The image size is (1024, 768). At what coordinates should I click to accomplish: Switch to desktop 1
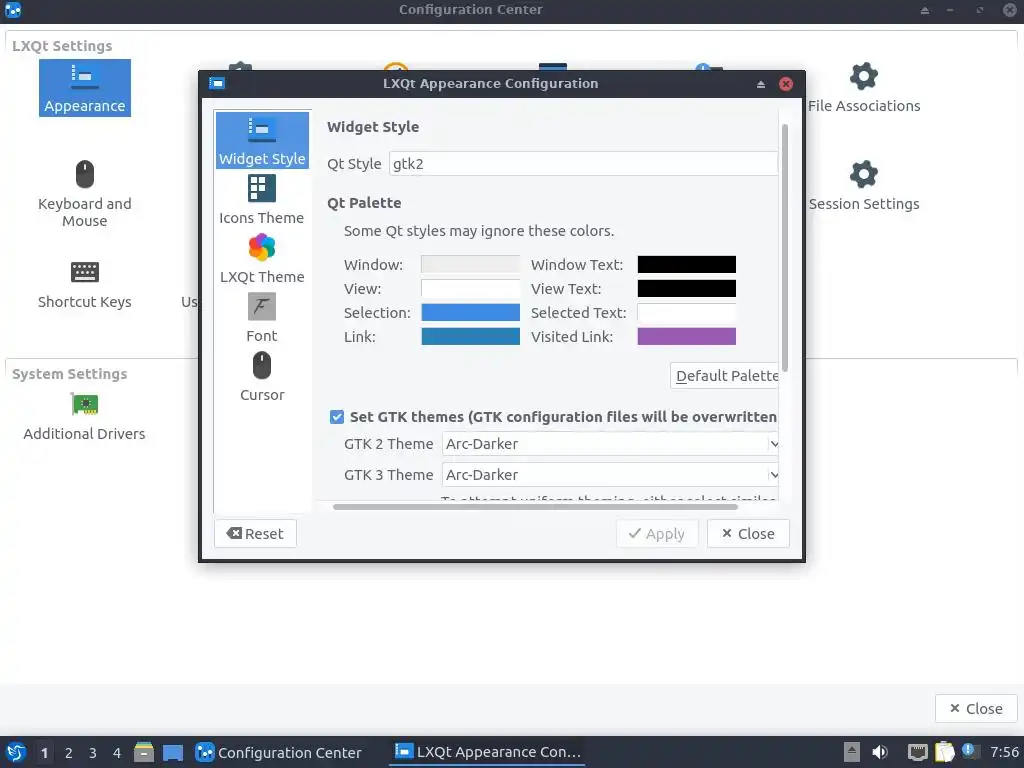[44, 753]
